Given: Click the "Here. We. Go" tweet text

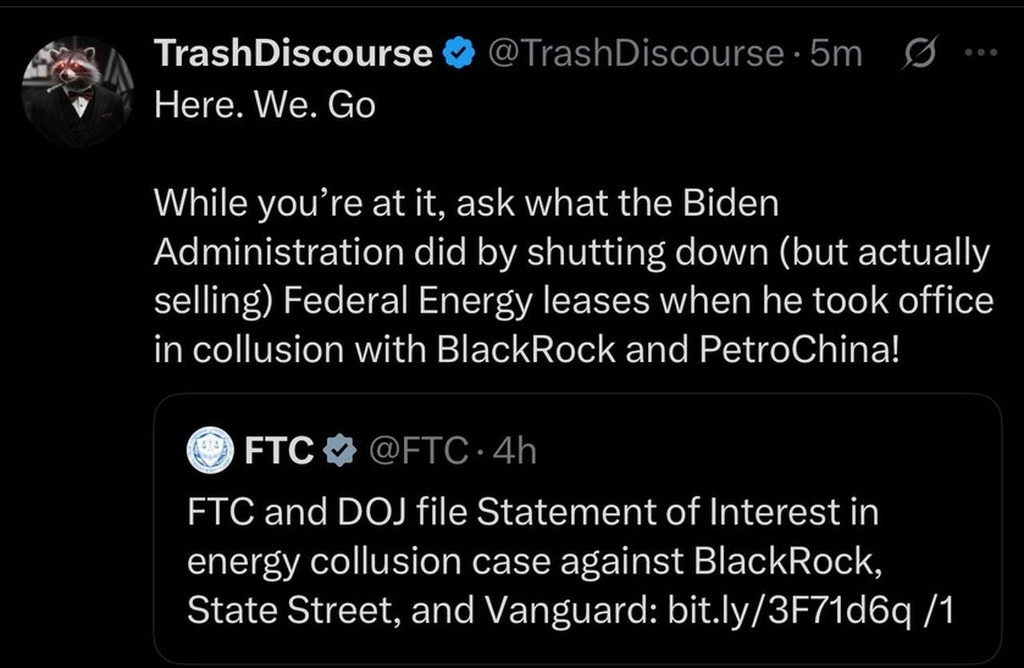Looking at the screenshot, I should point(265,104).
